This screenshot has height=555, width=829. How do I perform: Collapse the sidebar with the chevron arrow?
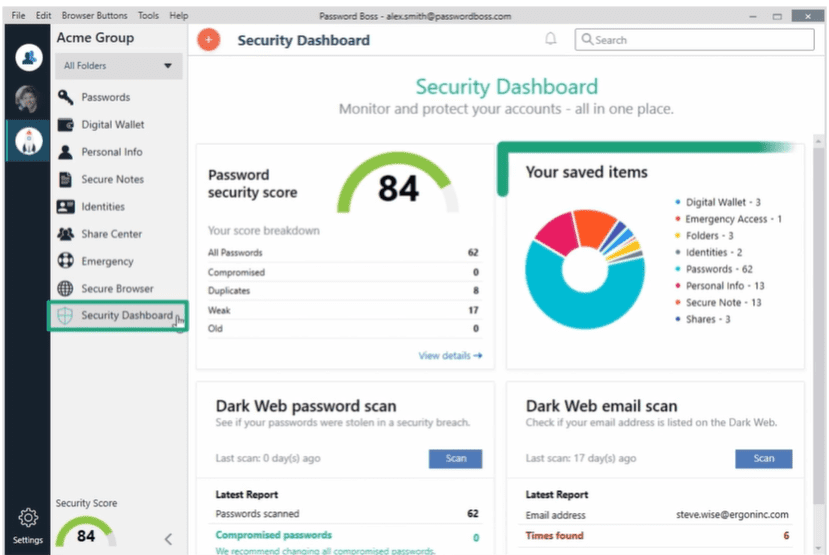168,539
